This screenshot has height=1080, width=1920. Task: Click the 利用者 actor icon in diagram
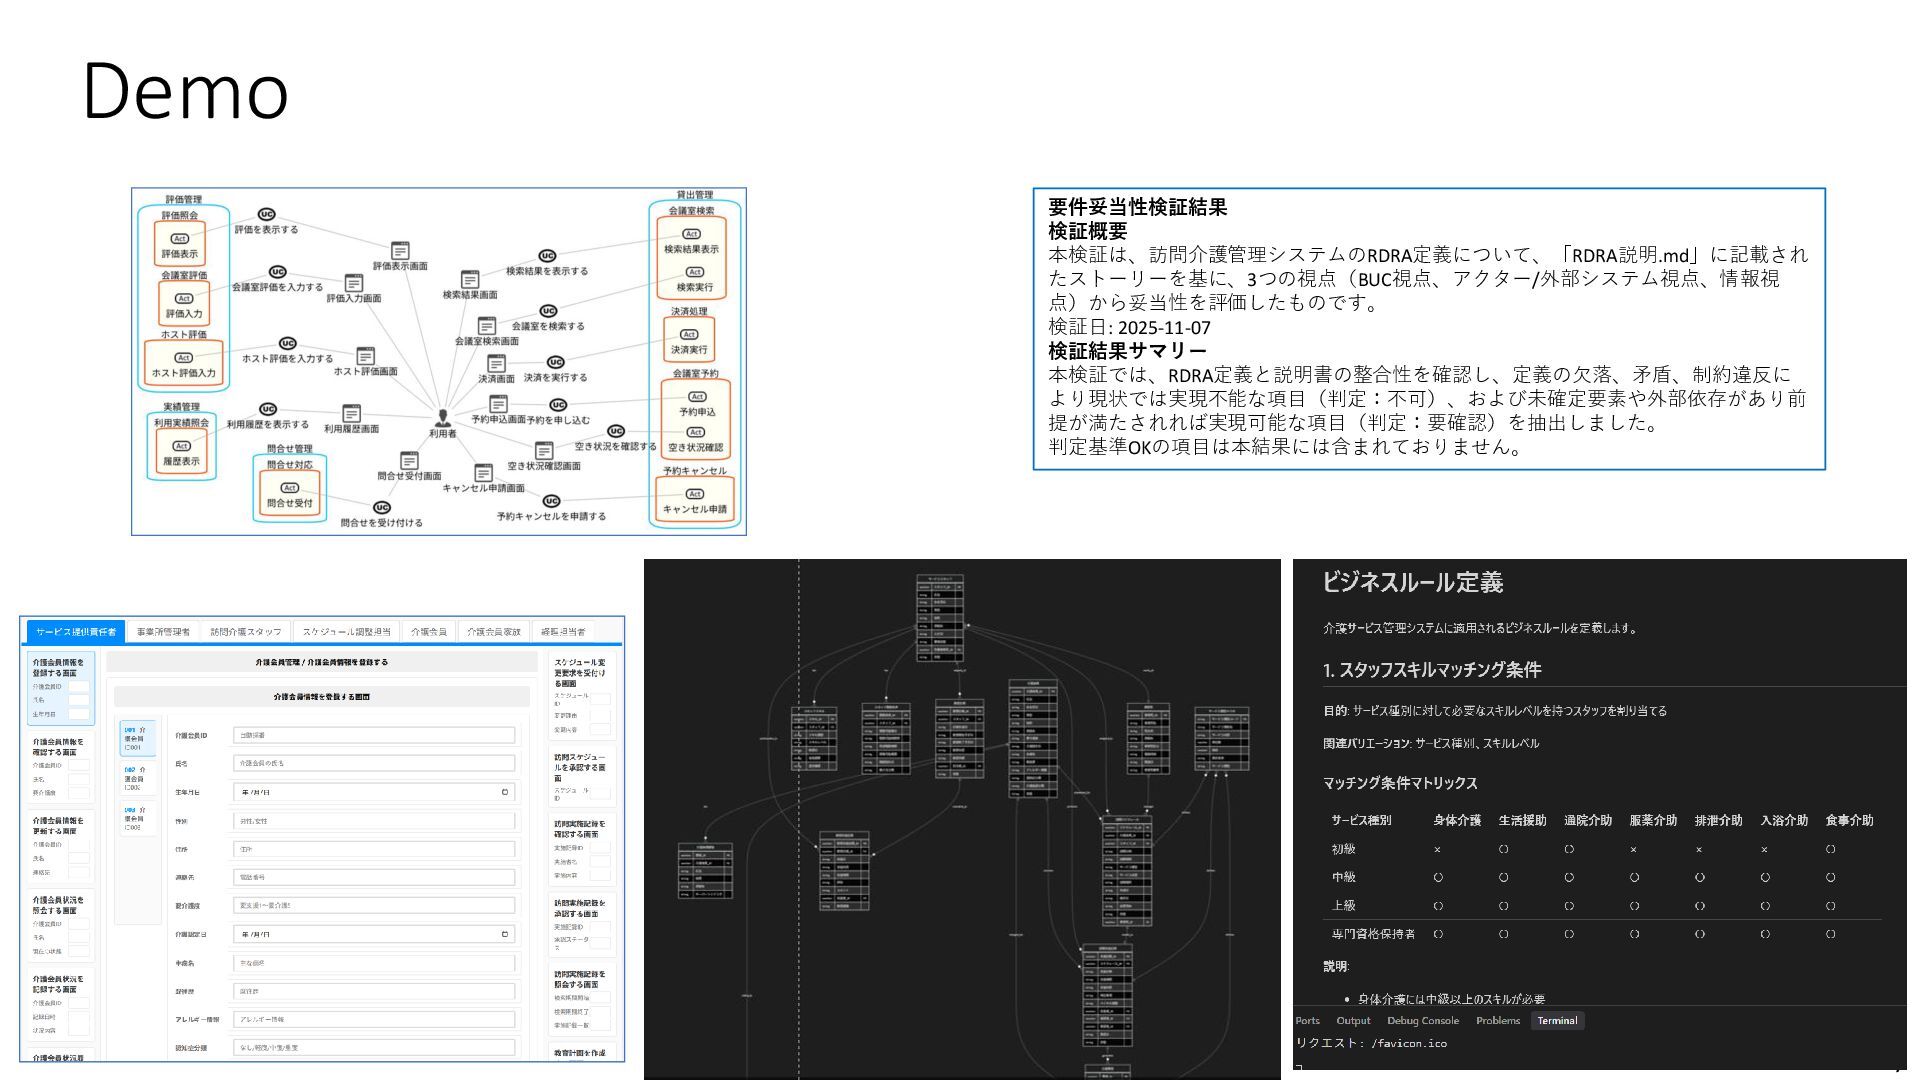443,418
